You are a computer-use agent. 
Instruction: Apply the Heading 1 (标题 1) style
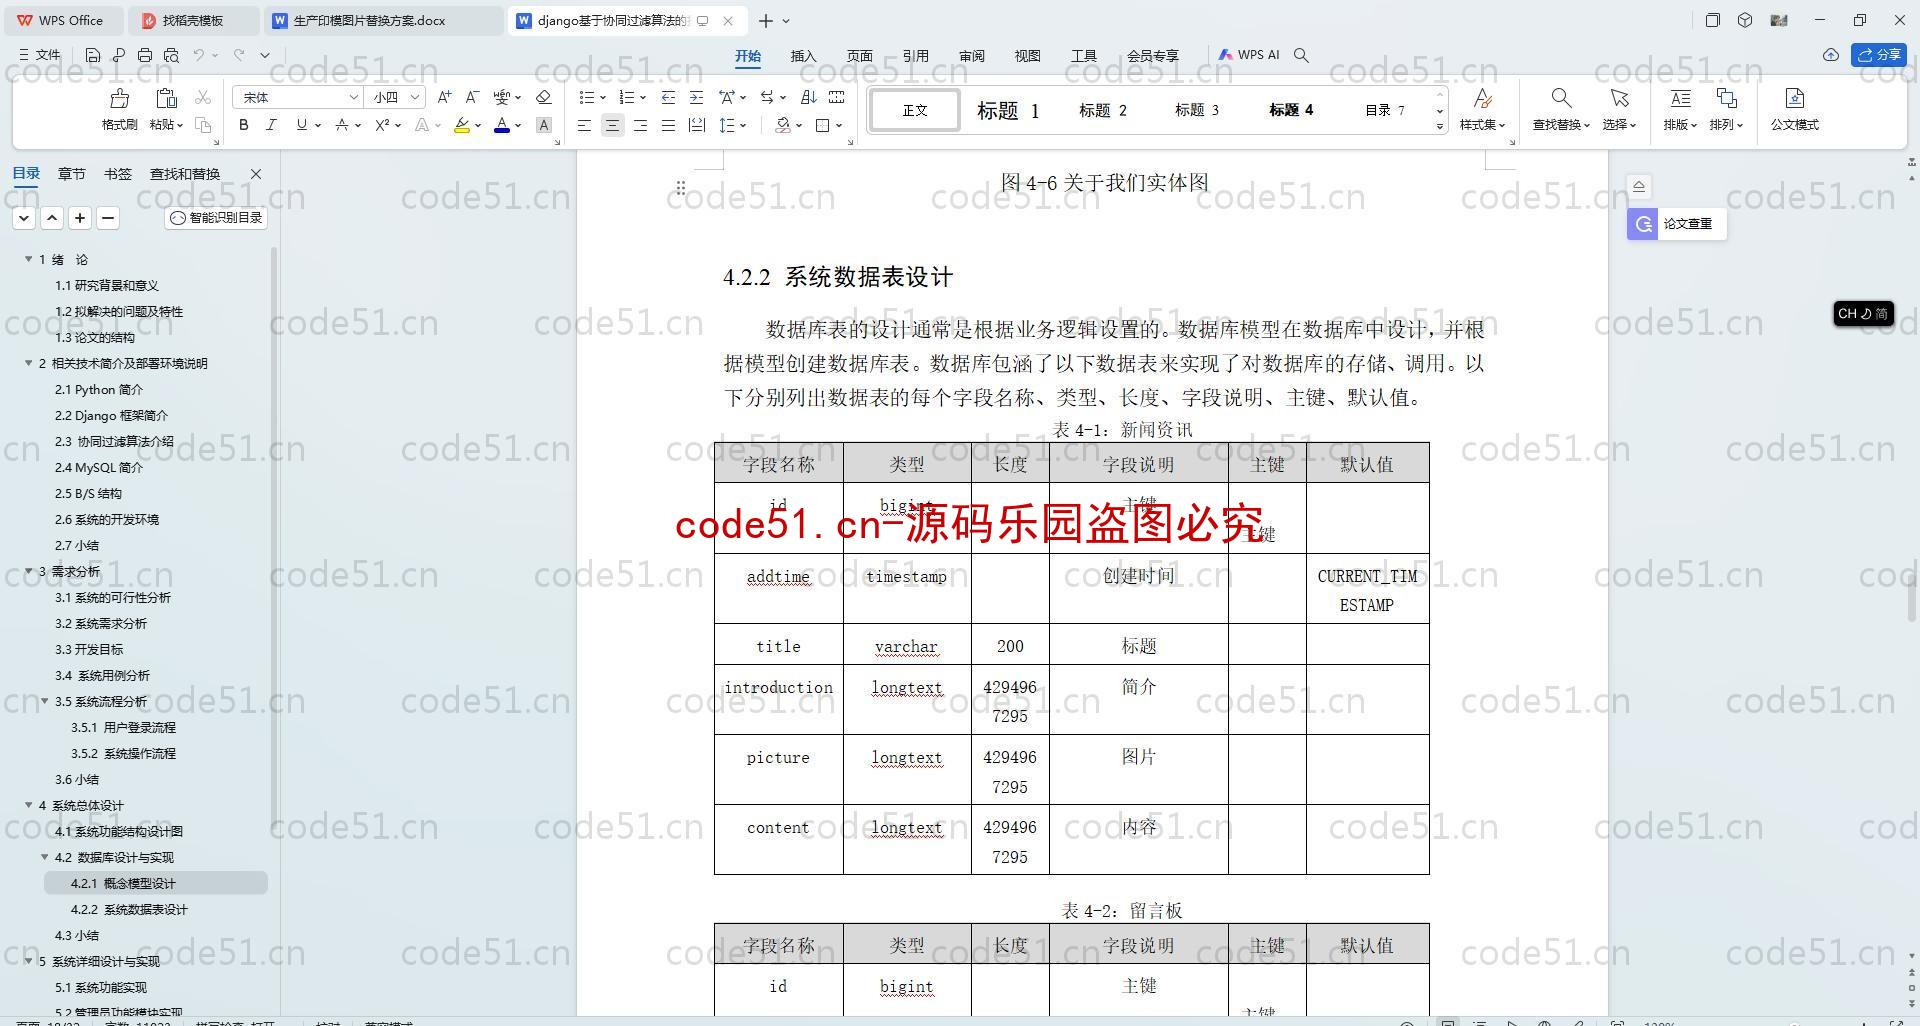[1008, 110]
